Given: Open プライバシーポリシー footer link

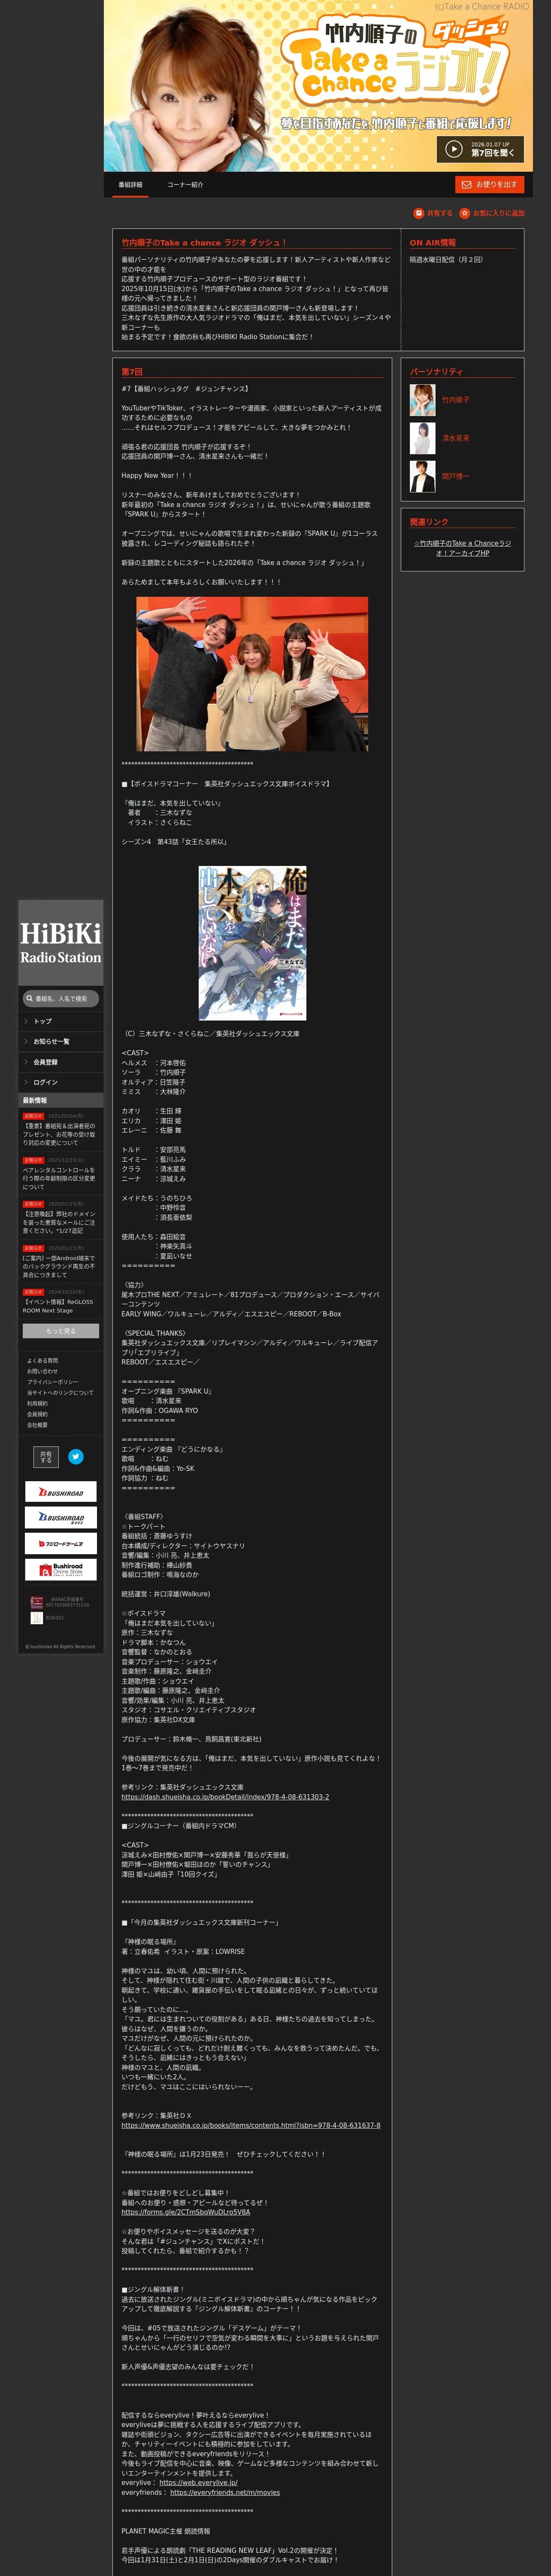Looking at the screenshot, I should 53,1382.
